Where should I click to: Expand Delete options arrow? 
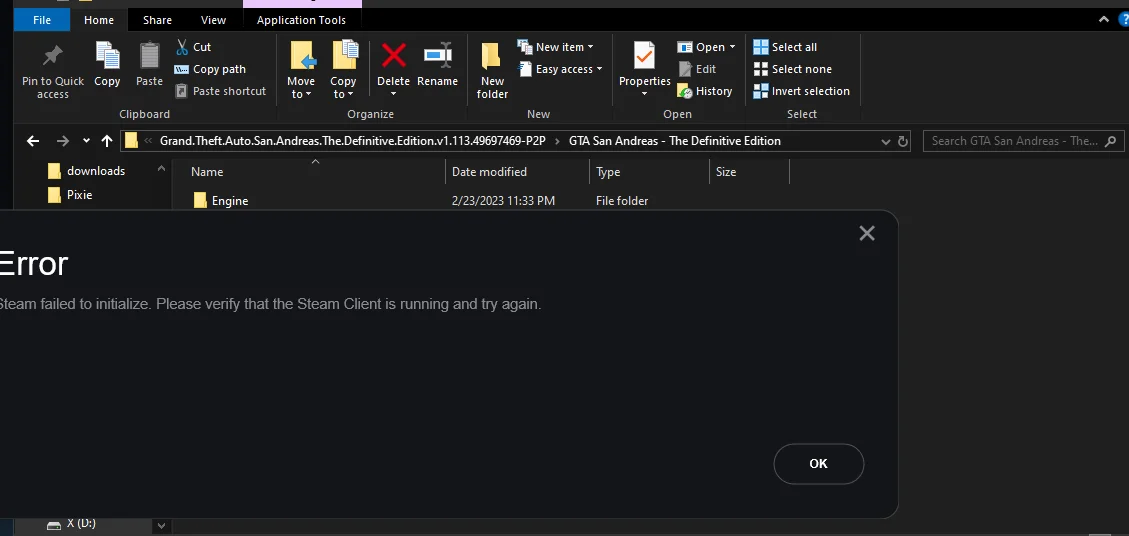(x=393, y=94)
